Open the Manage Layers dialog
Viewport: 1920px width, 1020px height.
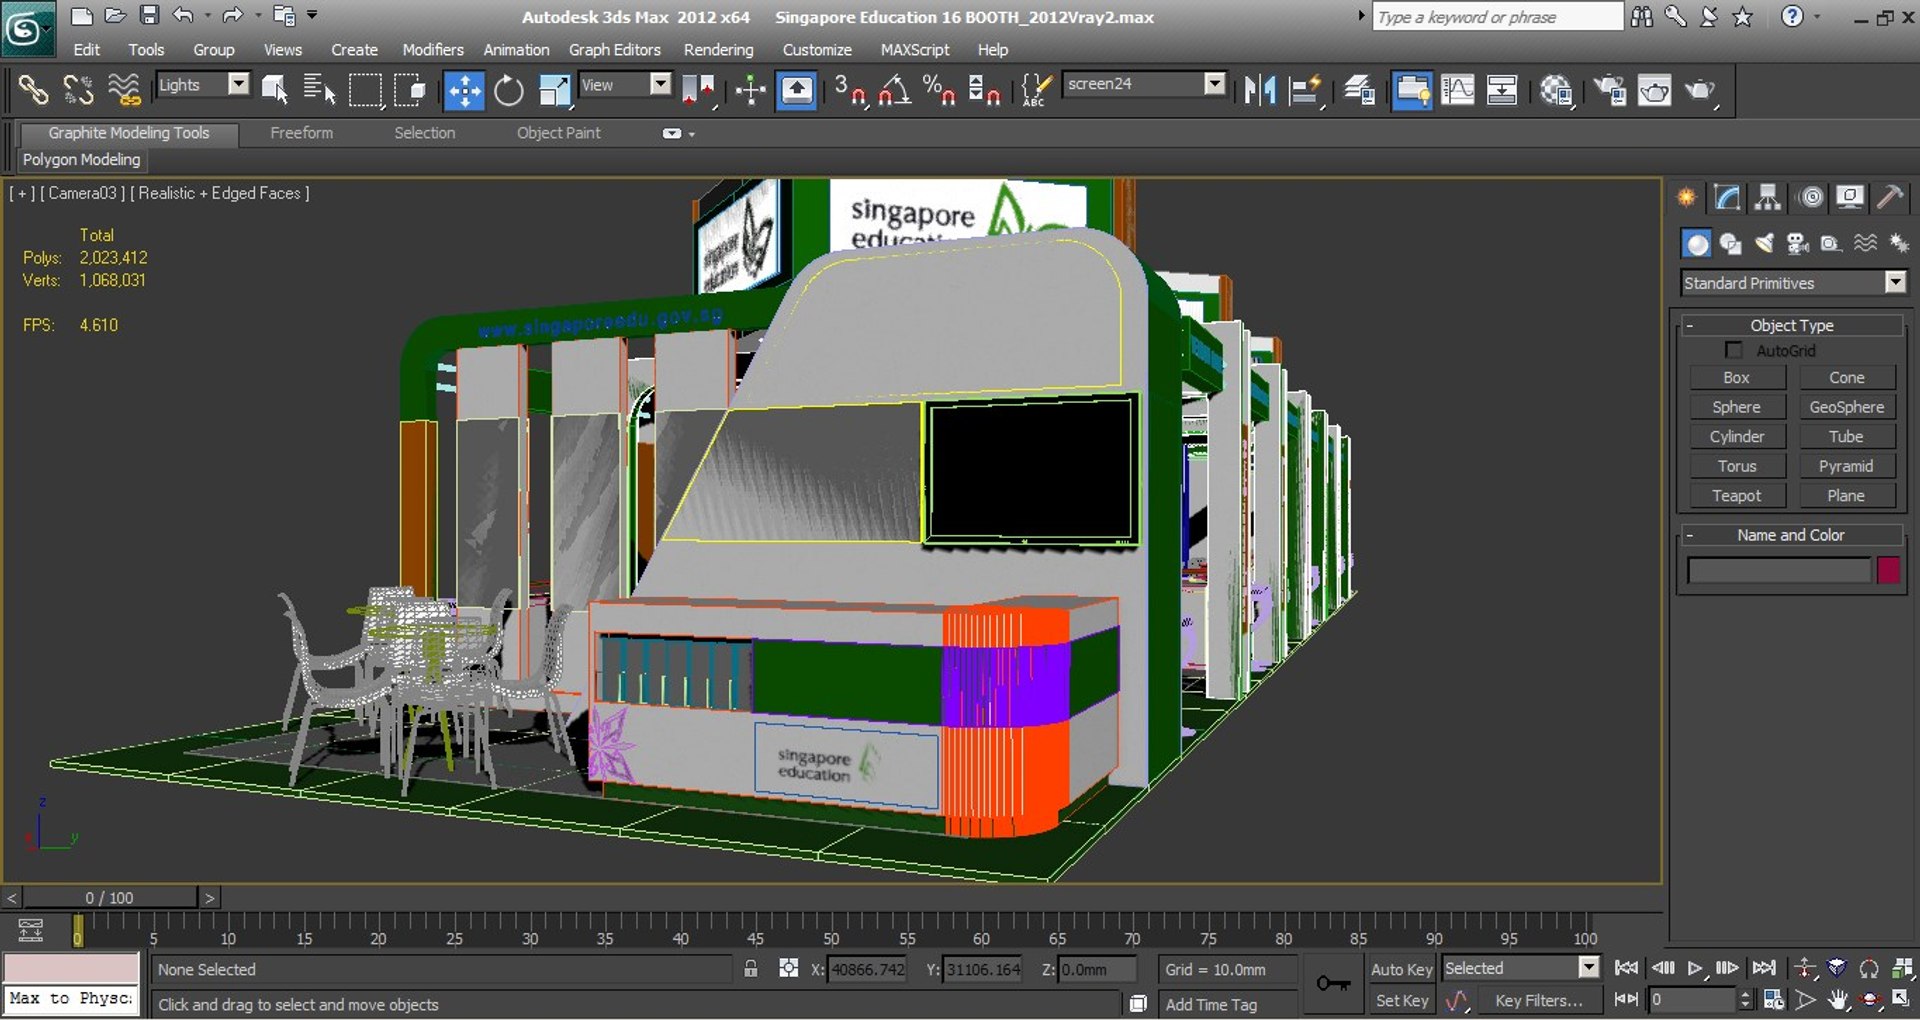pyautogui.click(x=1359, y=90)
